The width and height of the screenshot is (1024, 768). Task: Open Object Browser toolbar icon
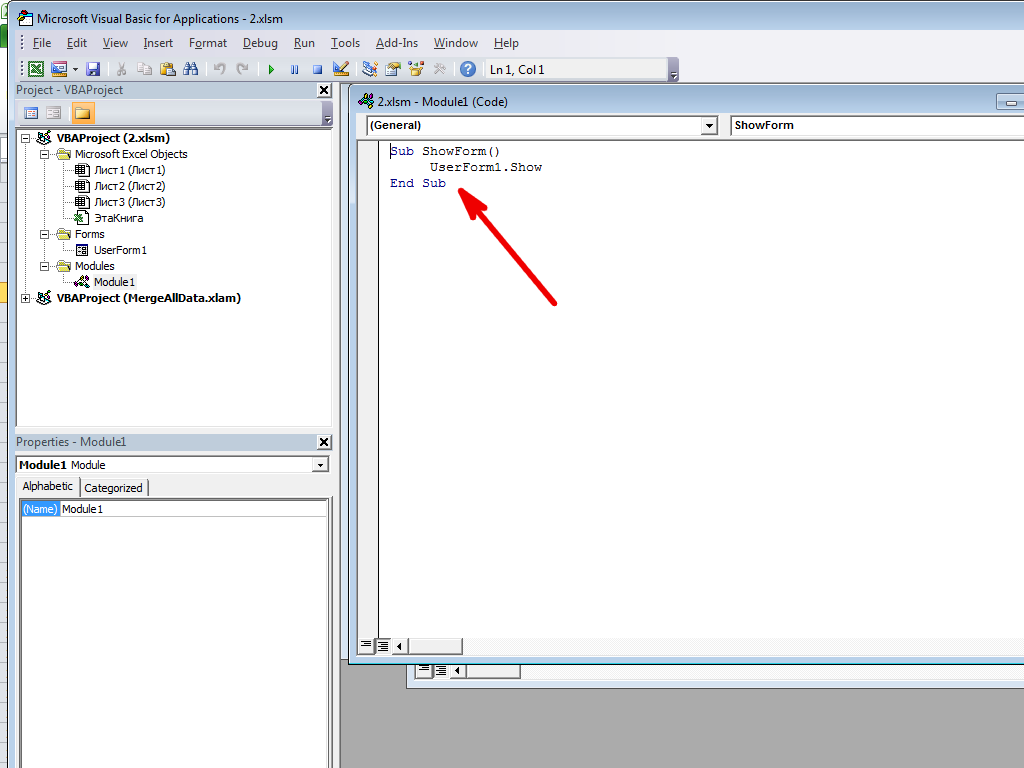pos(416,69)
